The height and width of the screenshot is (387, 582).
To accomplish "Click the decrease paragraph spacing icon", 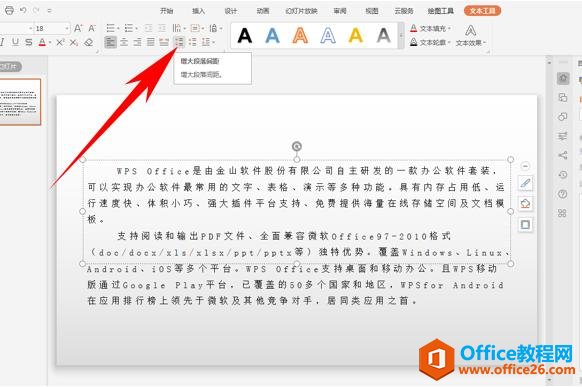I will [193, 42].
